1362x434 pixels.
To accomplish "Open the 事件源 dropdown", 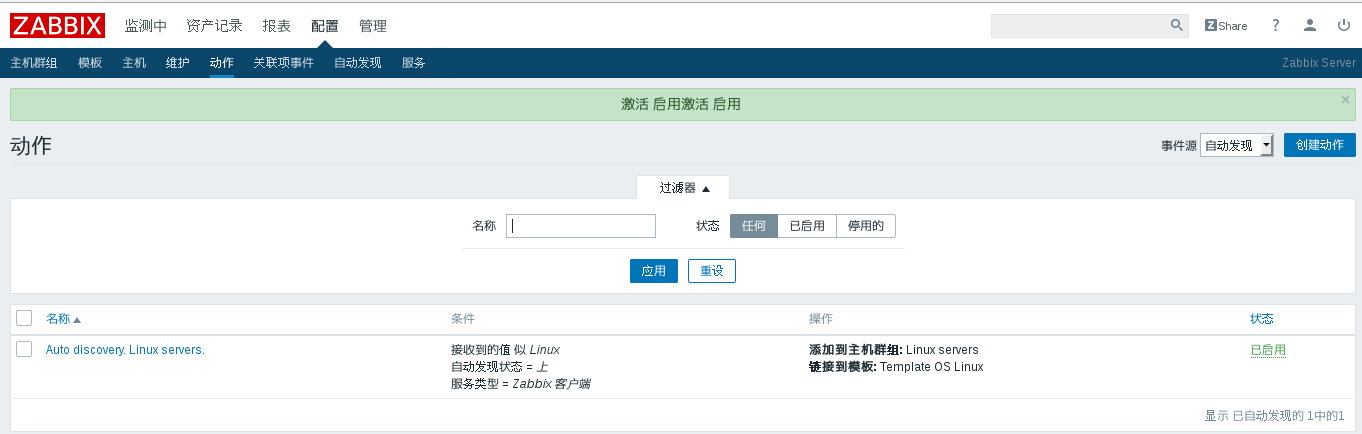I will coord(1237,145).
